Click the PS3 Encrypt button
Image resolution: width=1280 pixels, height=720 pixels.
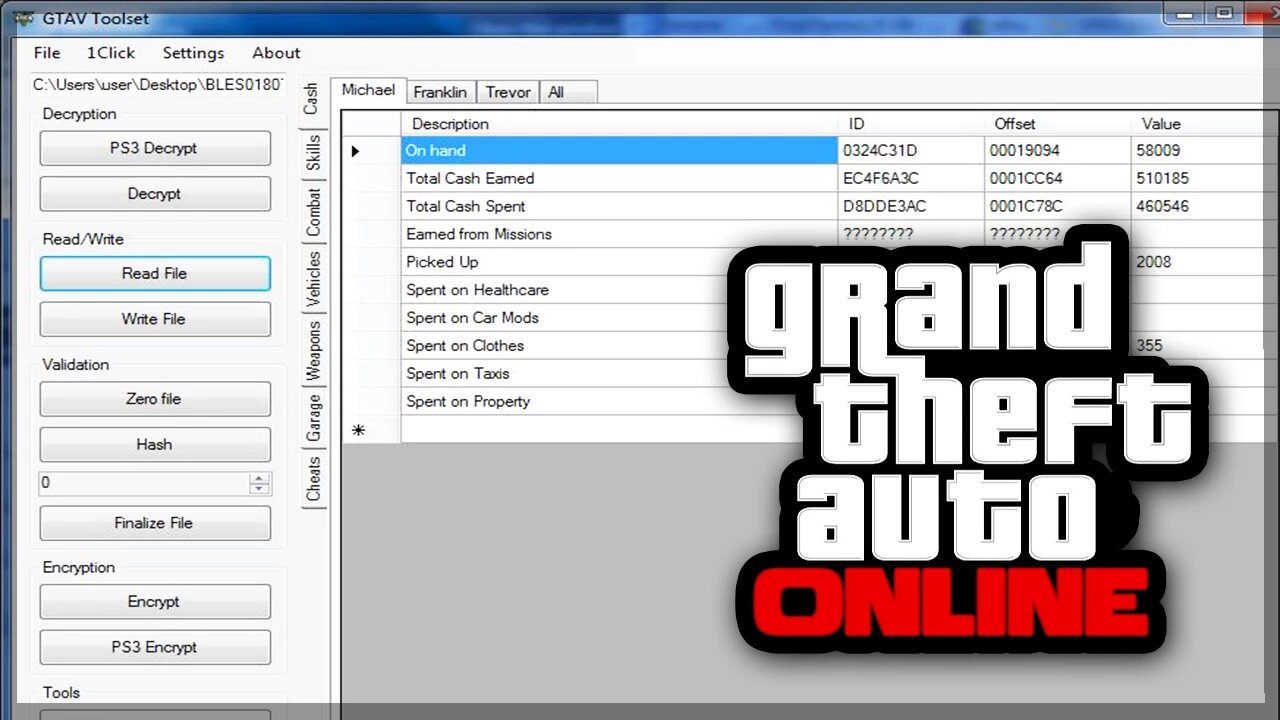tap(155, 647)
